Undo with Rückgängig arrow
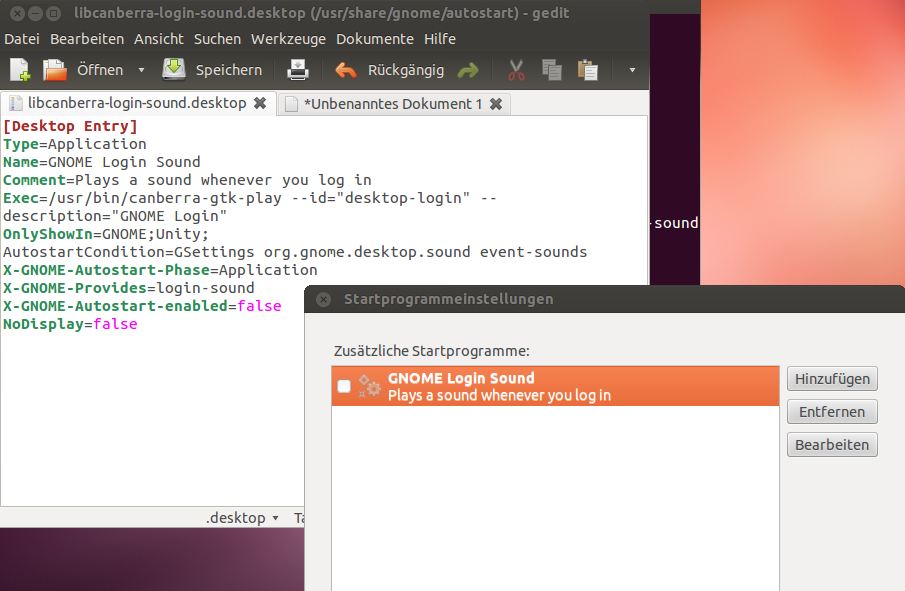This screenshot has height=591, width=905. [x=346, y=70]
